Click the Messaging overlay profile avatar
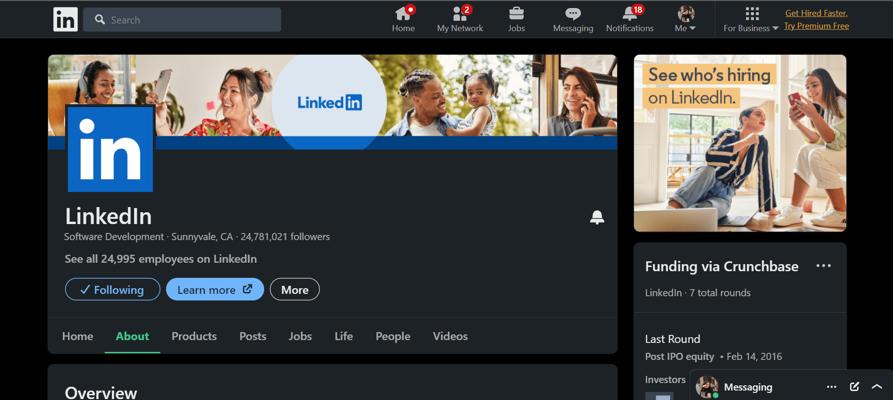Screen dimensions: 893x400 pyautogui.click(x=707, y=387)
